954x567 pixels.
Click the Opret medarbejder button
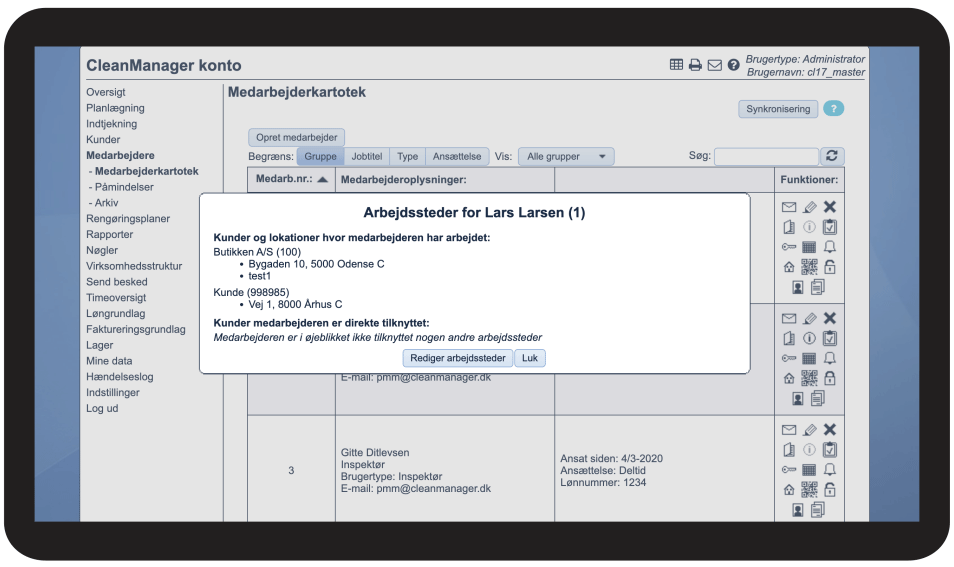[x=296, y=137]
